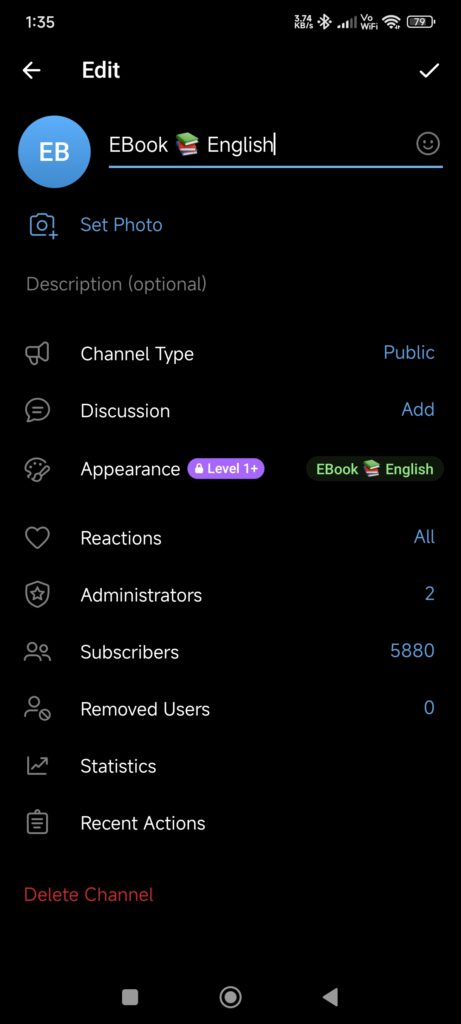This screenshot has height=1024, width=461.
Task: Open emoji picker smiley icon
Action: 428,144
